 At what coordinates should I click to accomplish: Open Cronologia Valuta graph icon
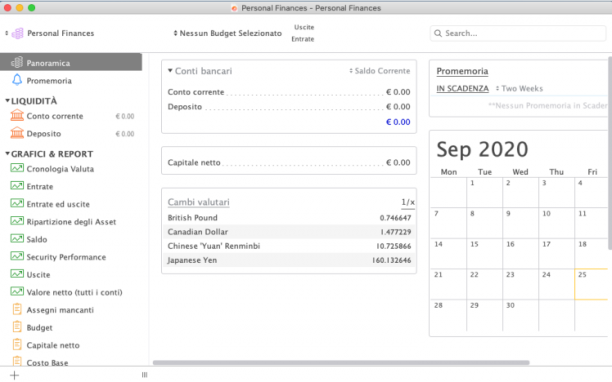tap(17, 168)
